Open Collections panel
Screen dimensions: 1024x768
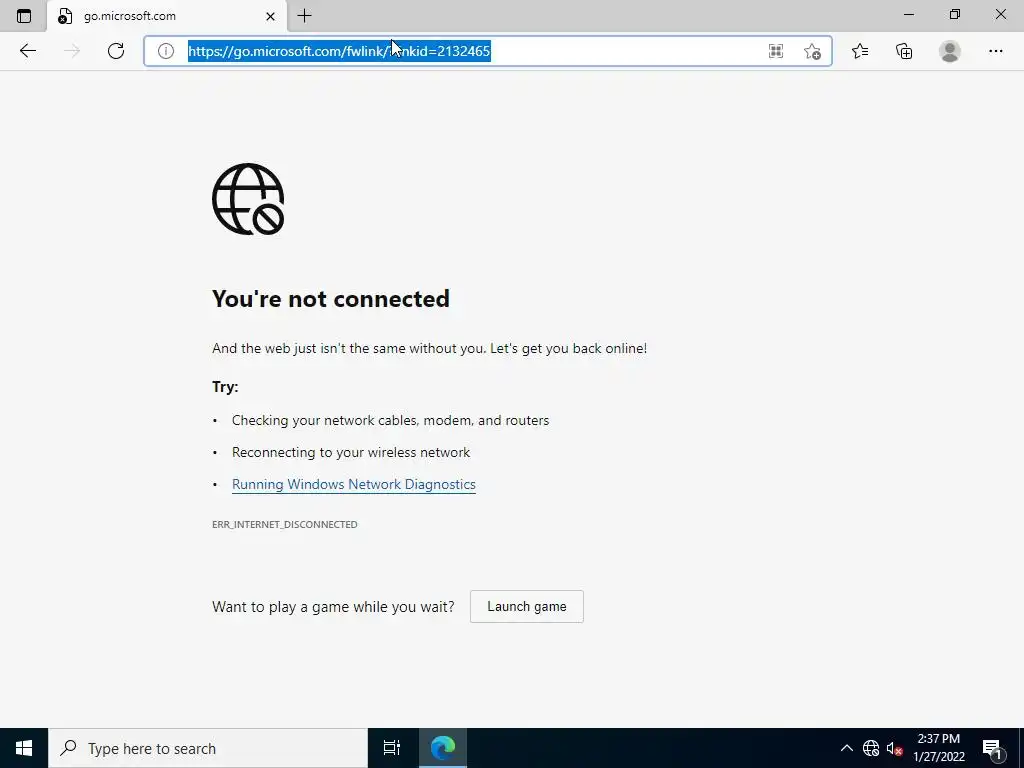[x=904, y=51]
